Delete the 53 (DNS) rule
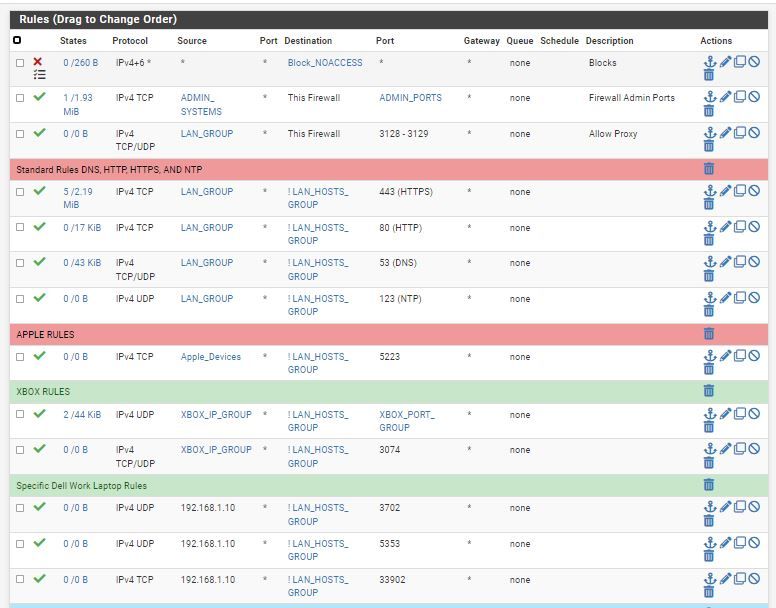 (709, 276)
